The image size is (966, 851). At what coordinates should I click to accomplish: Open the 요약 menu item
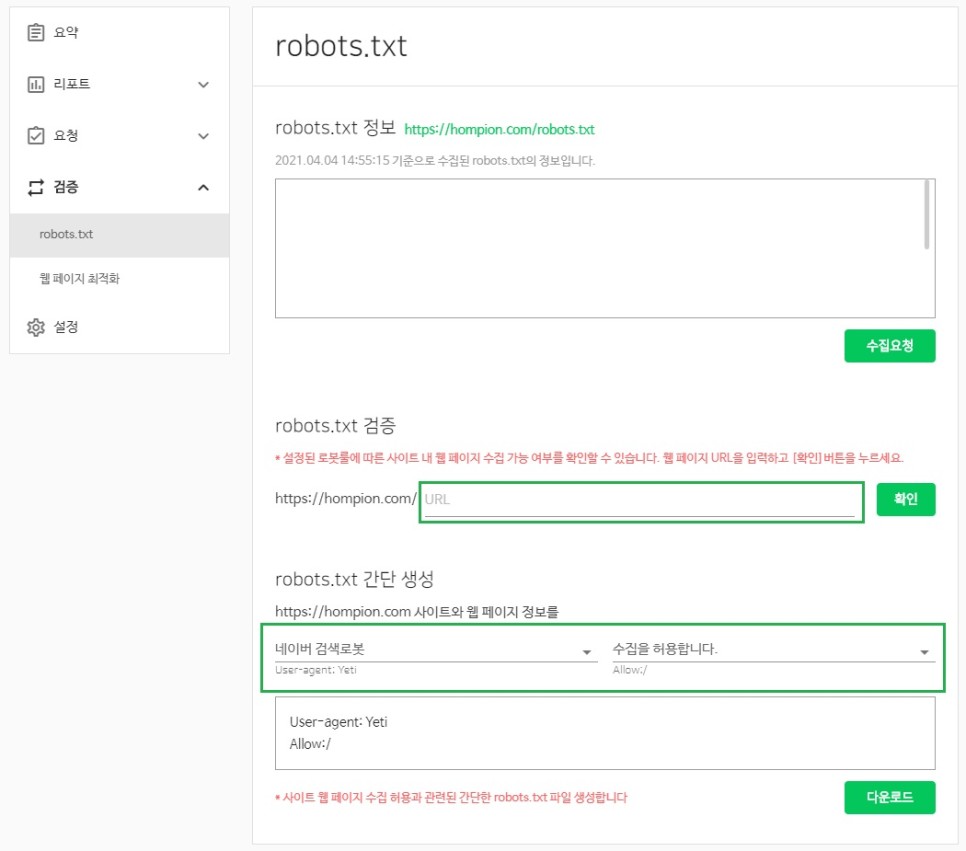click(x=66, y=33)
